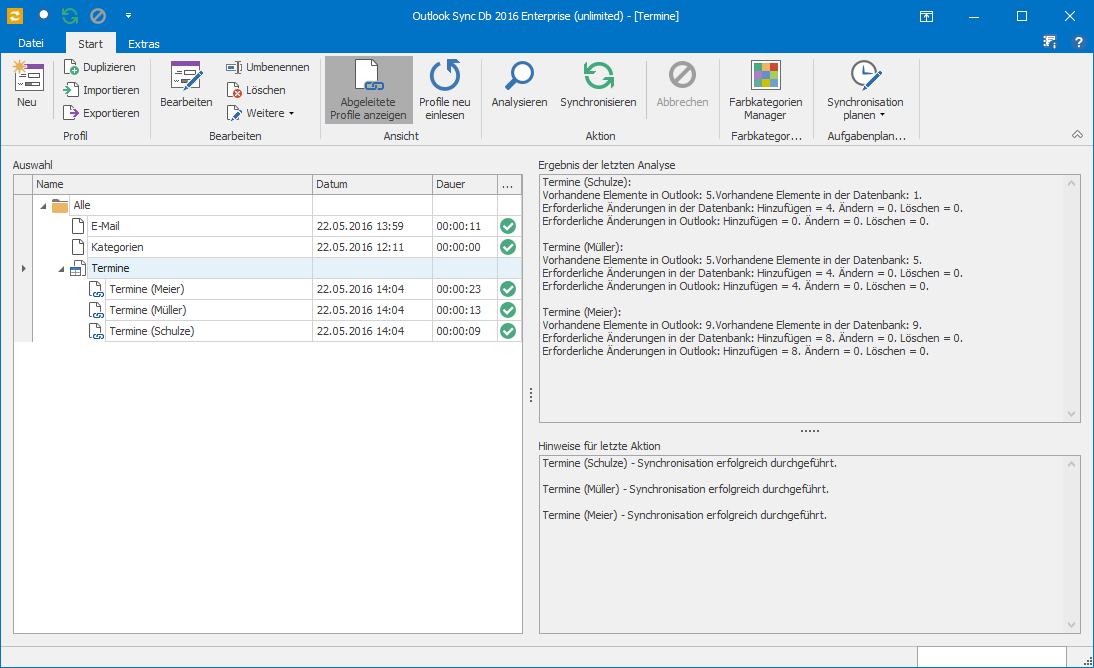
Task: Open the quick access toolbar customize dropdown
Action: pos(128,15)
